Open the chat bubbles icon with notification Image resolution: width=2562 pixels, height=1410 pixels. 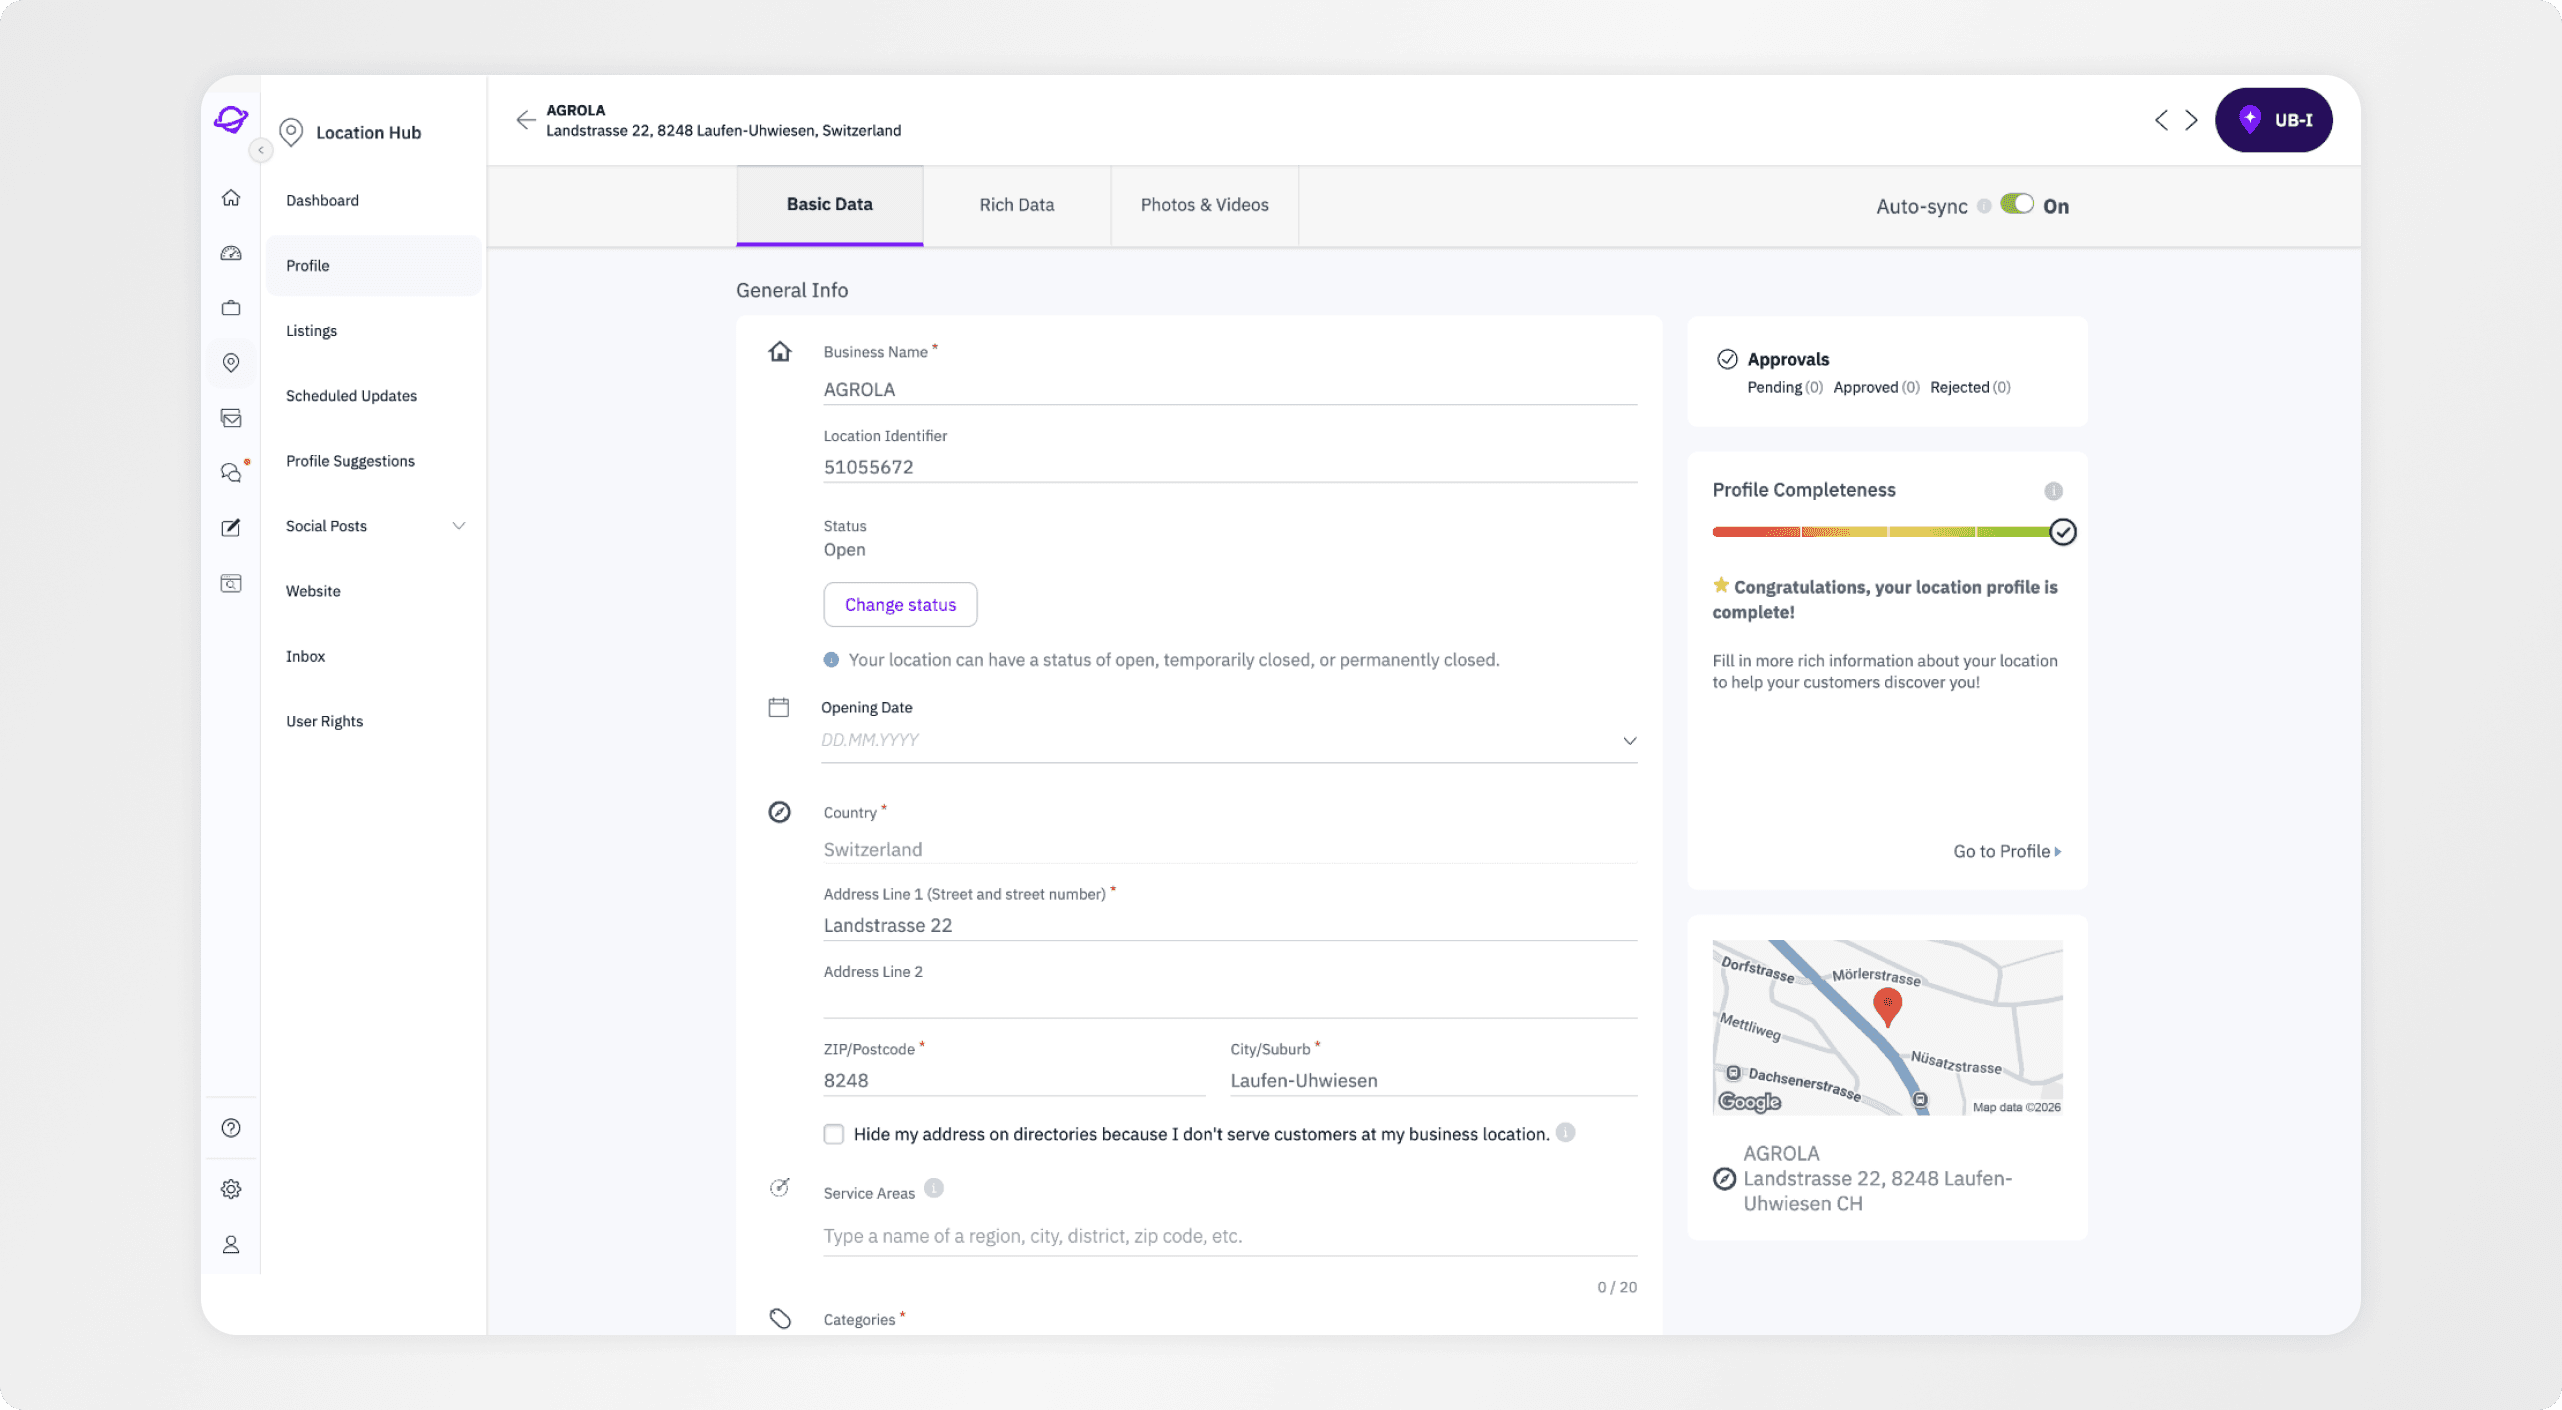231,473
